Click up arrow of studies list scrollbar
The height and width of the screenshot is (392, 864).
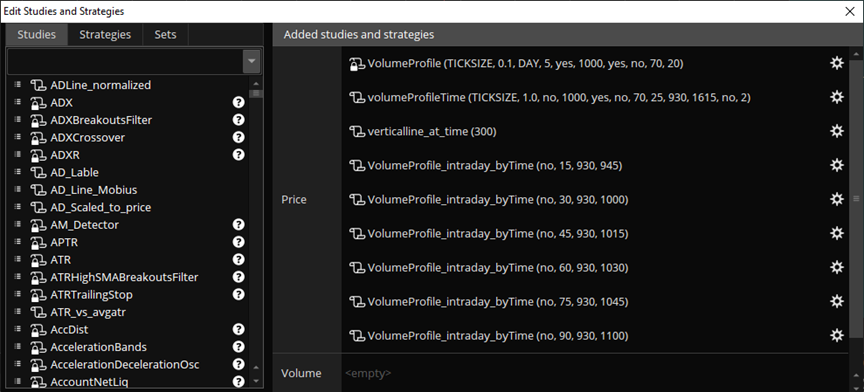point(255,84)
